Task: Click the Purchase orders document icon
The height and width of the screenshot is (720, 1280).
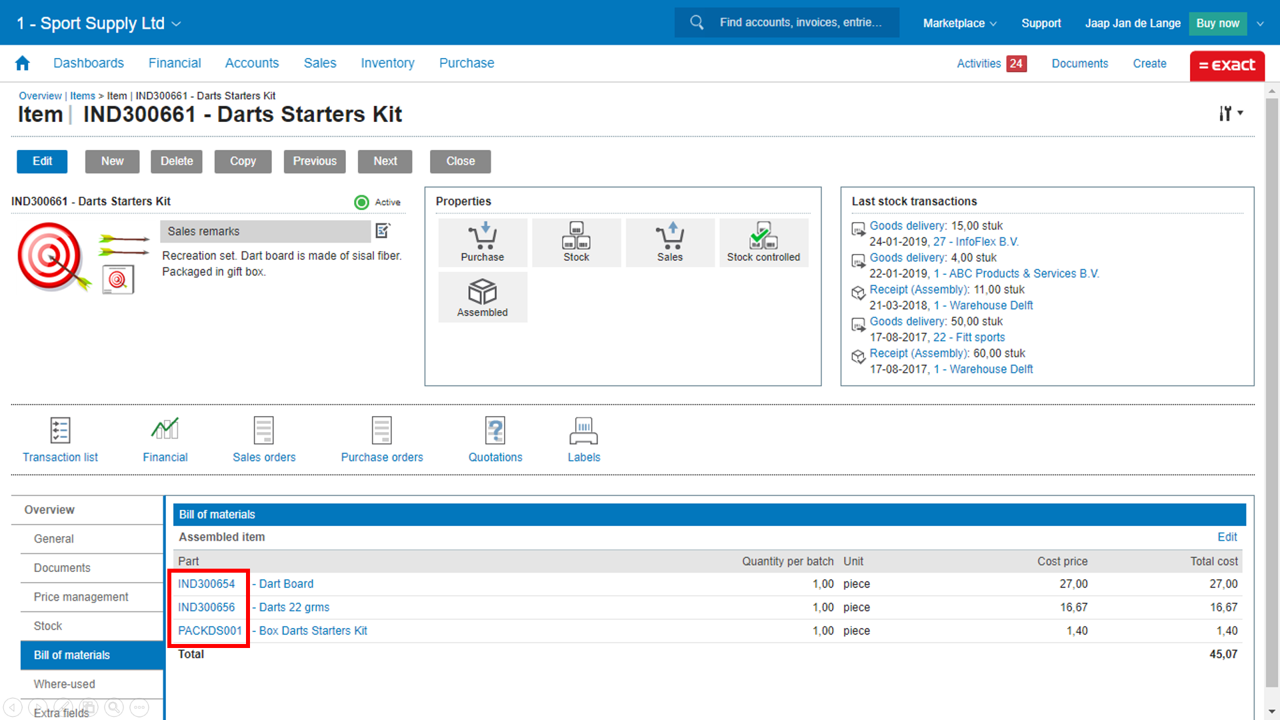Action: pos(382,431)
